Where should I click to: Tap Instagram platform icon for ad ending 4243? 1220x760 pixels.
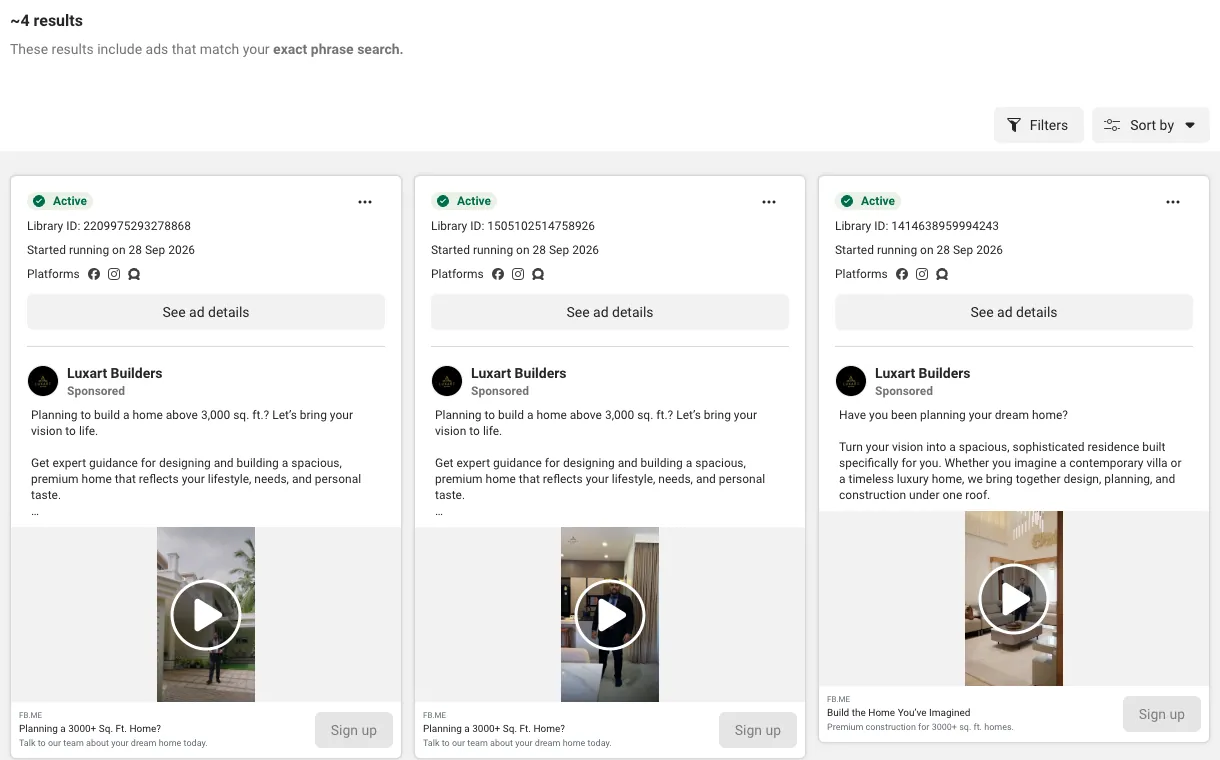click(x=922, y=274)
